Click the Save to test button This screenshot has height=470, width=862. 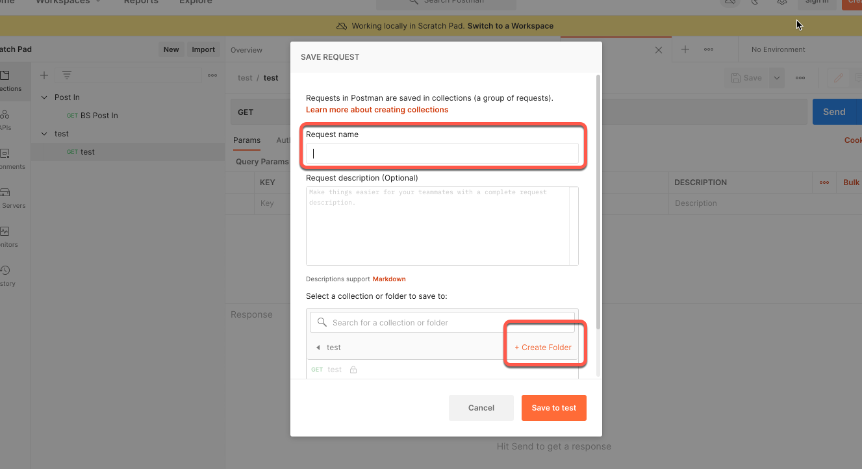pyautogui.click(x=553, y=408)
